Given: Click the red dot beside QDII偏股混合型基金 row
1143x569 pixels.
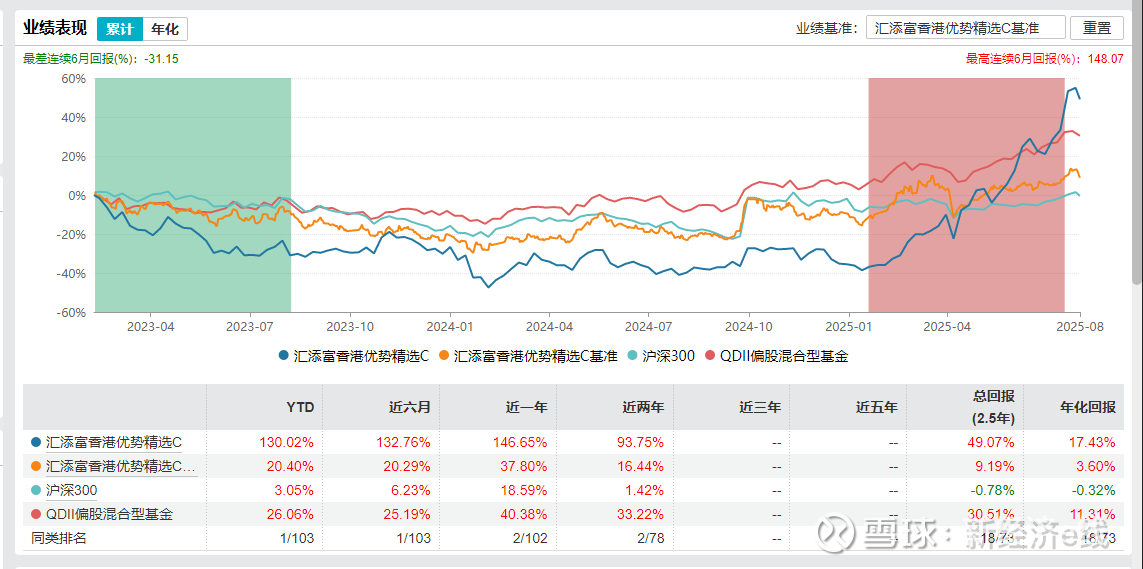Looking at the screenshot, I should point(37,514).
